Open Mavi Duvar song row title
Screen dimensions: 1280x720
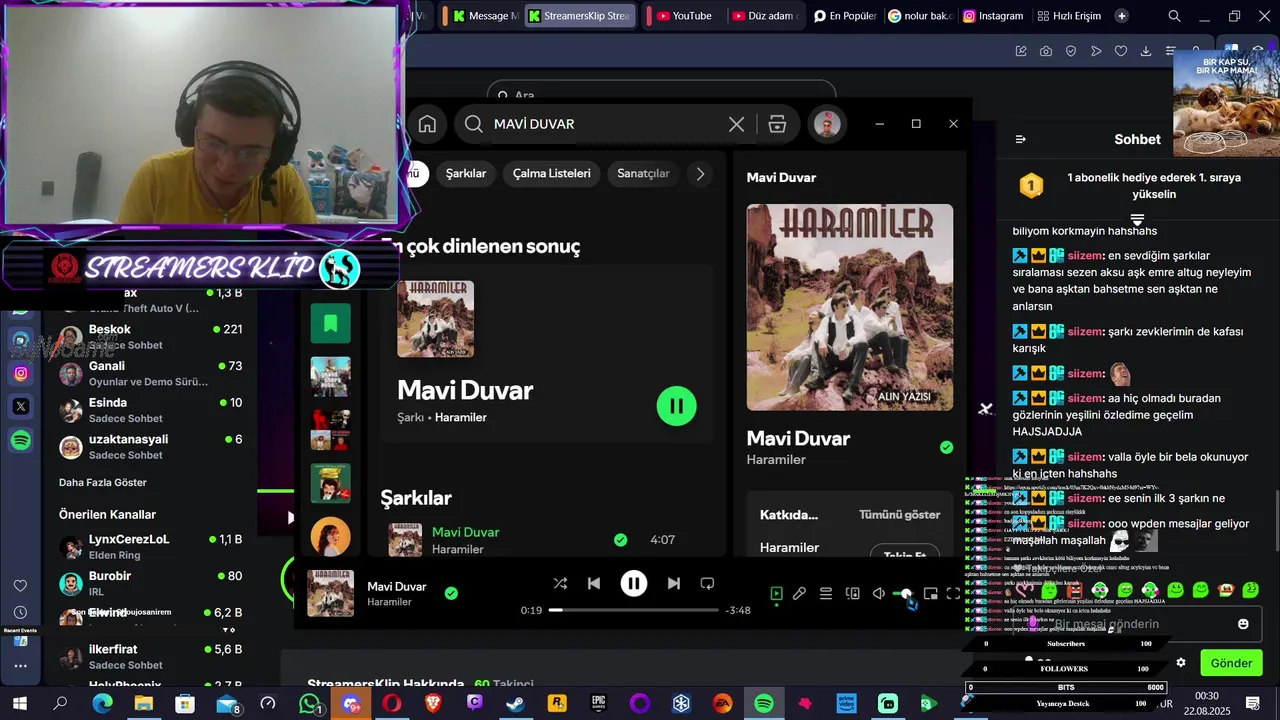465,532
